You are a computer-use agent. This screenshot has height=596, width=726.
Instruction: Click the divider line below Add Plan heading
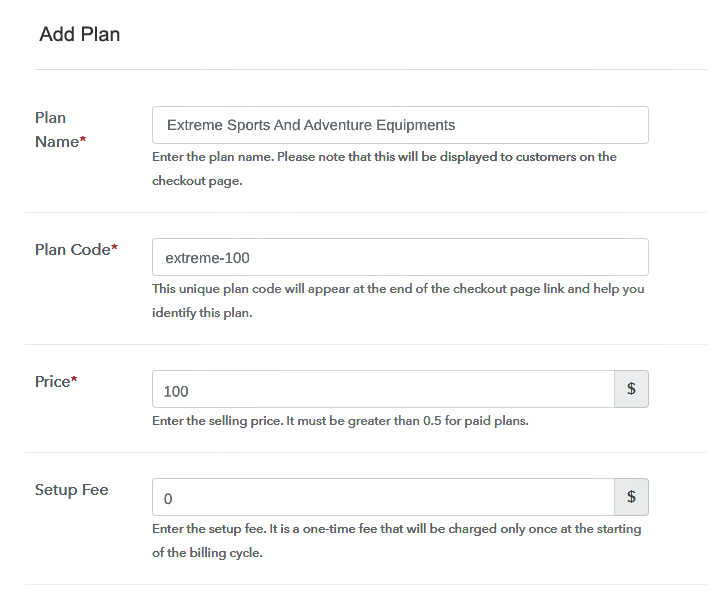(370, 69)
